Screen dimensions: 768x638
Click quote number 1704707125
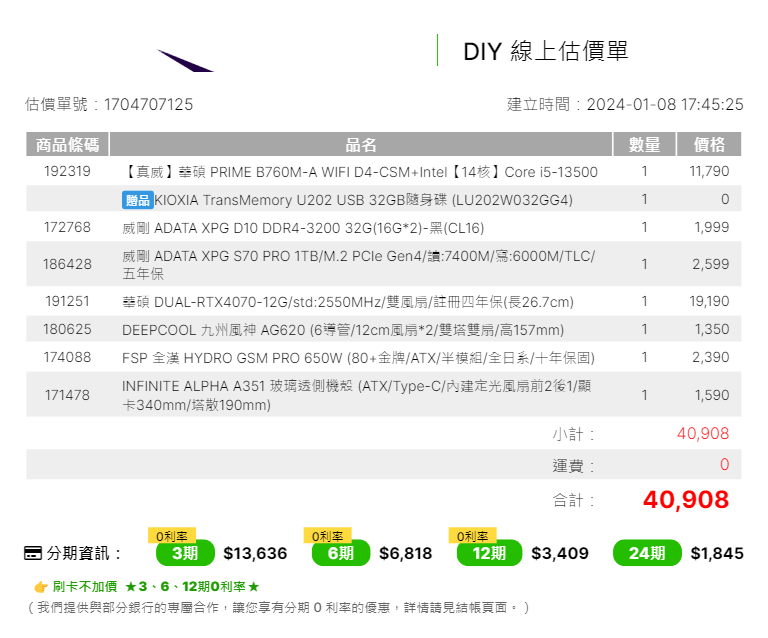pos(148,104)
